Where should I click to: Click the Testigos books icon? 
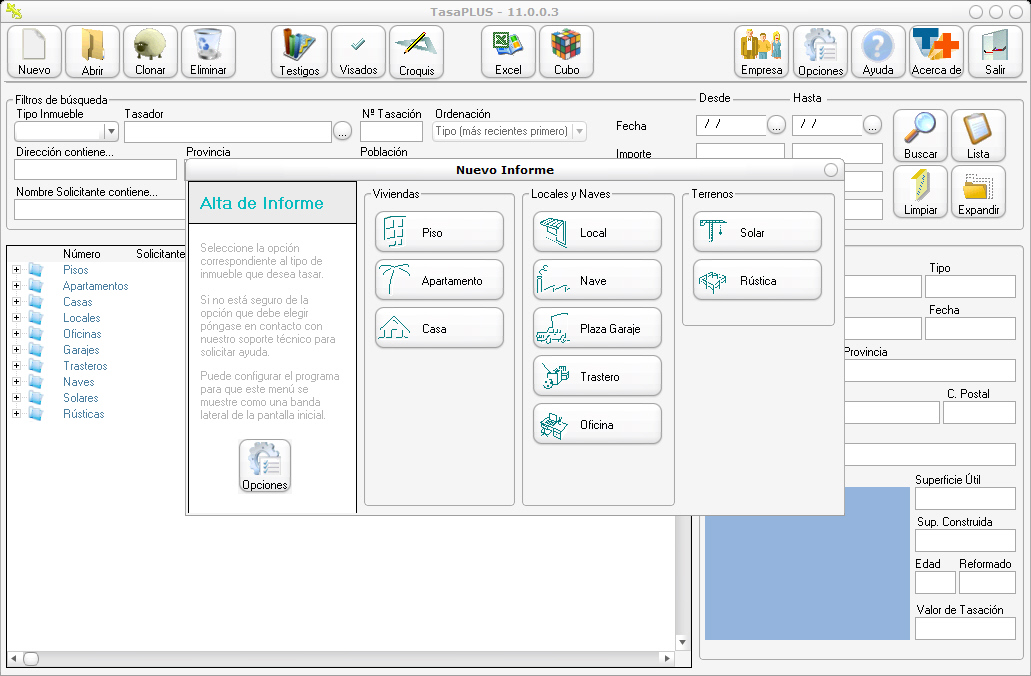[x=299, y=52]
